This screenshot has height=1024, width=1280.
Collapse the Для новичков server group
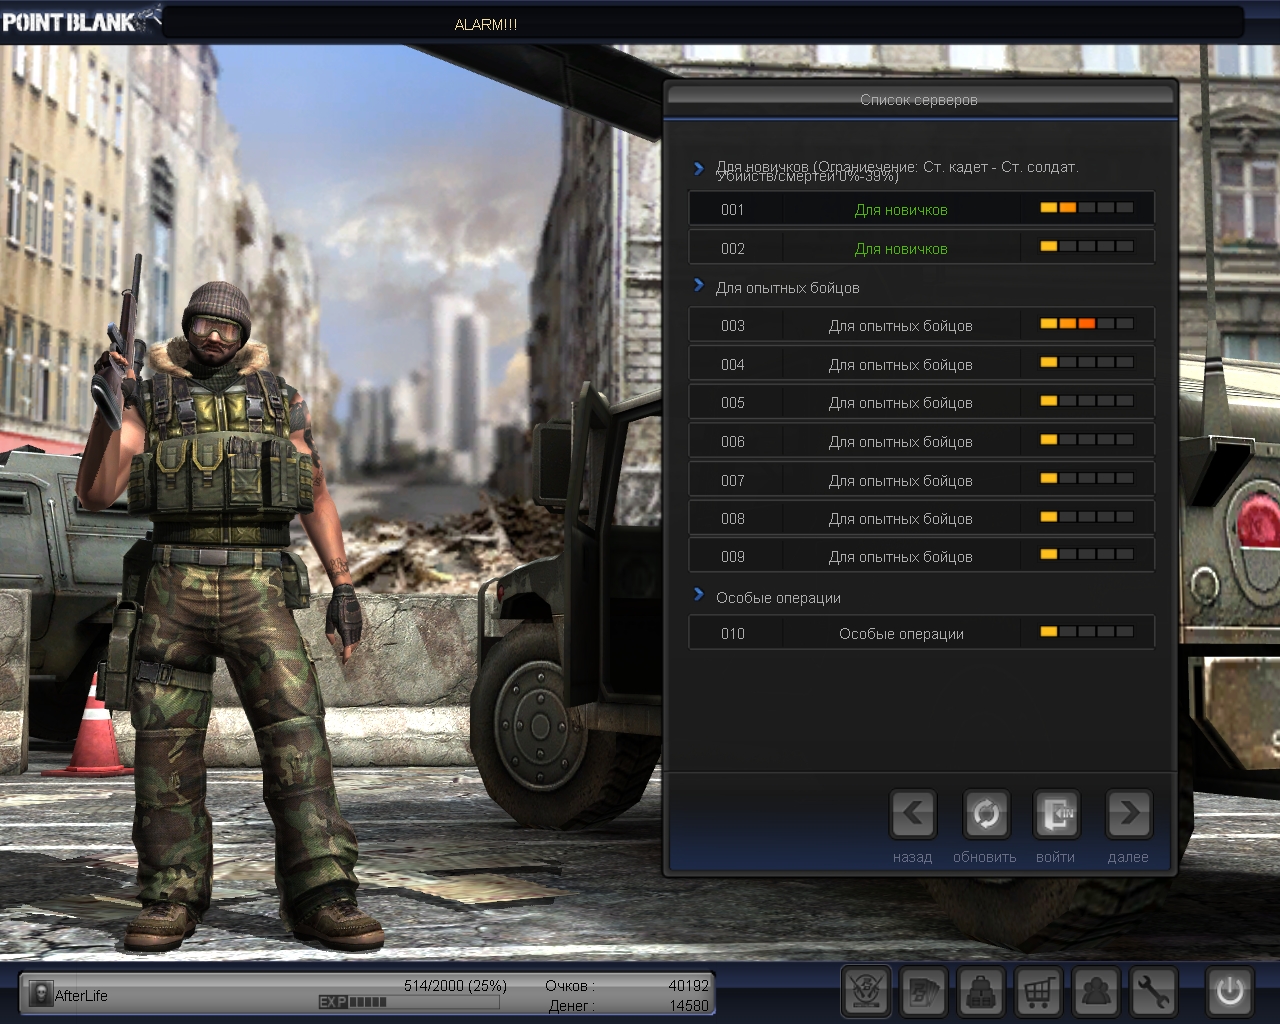[x=699, y=168]
